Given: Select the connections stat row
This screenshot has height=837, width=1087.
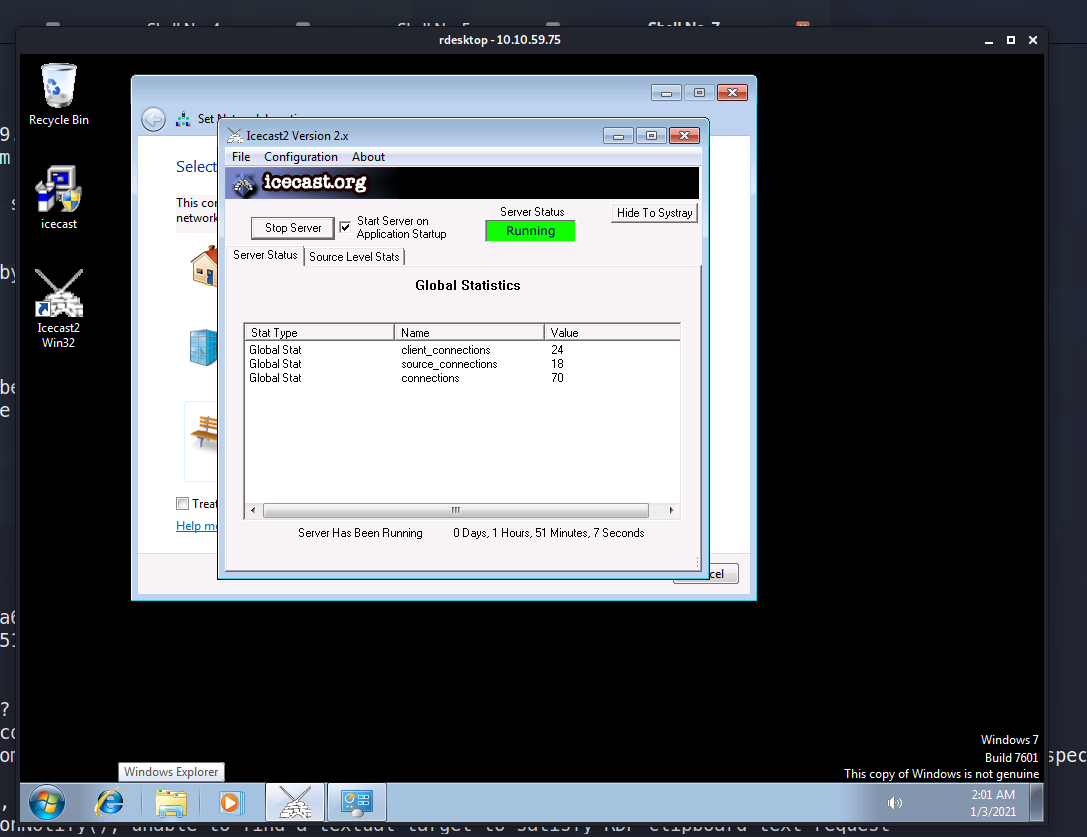Looking at the screenshot, I should pyautogui.click(x=462, y=378).
